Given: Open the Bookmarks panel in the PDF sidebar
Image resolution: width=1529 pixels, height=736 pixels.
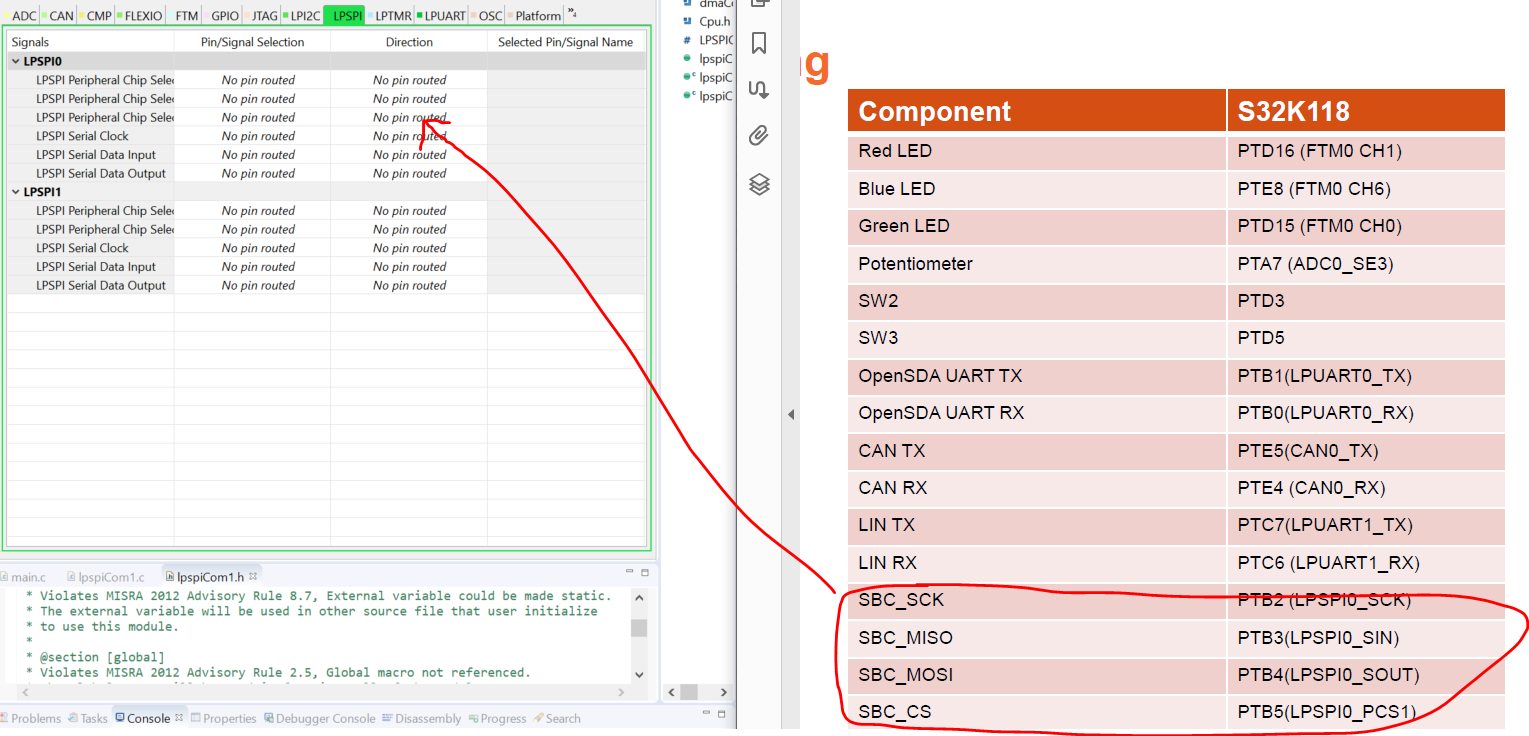Looking at the screenshot, I should point(758,43).
